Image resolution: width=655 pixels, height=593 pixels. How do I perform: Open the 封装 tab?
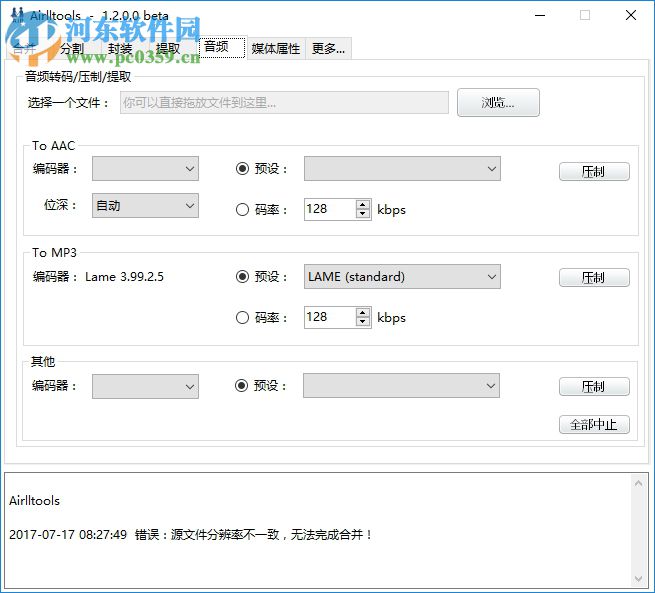(120, 49)
